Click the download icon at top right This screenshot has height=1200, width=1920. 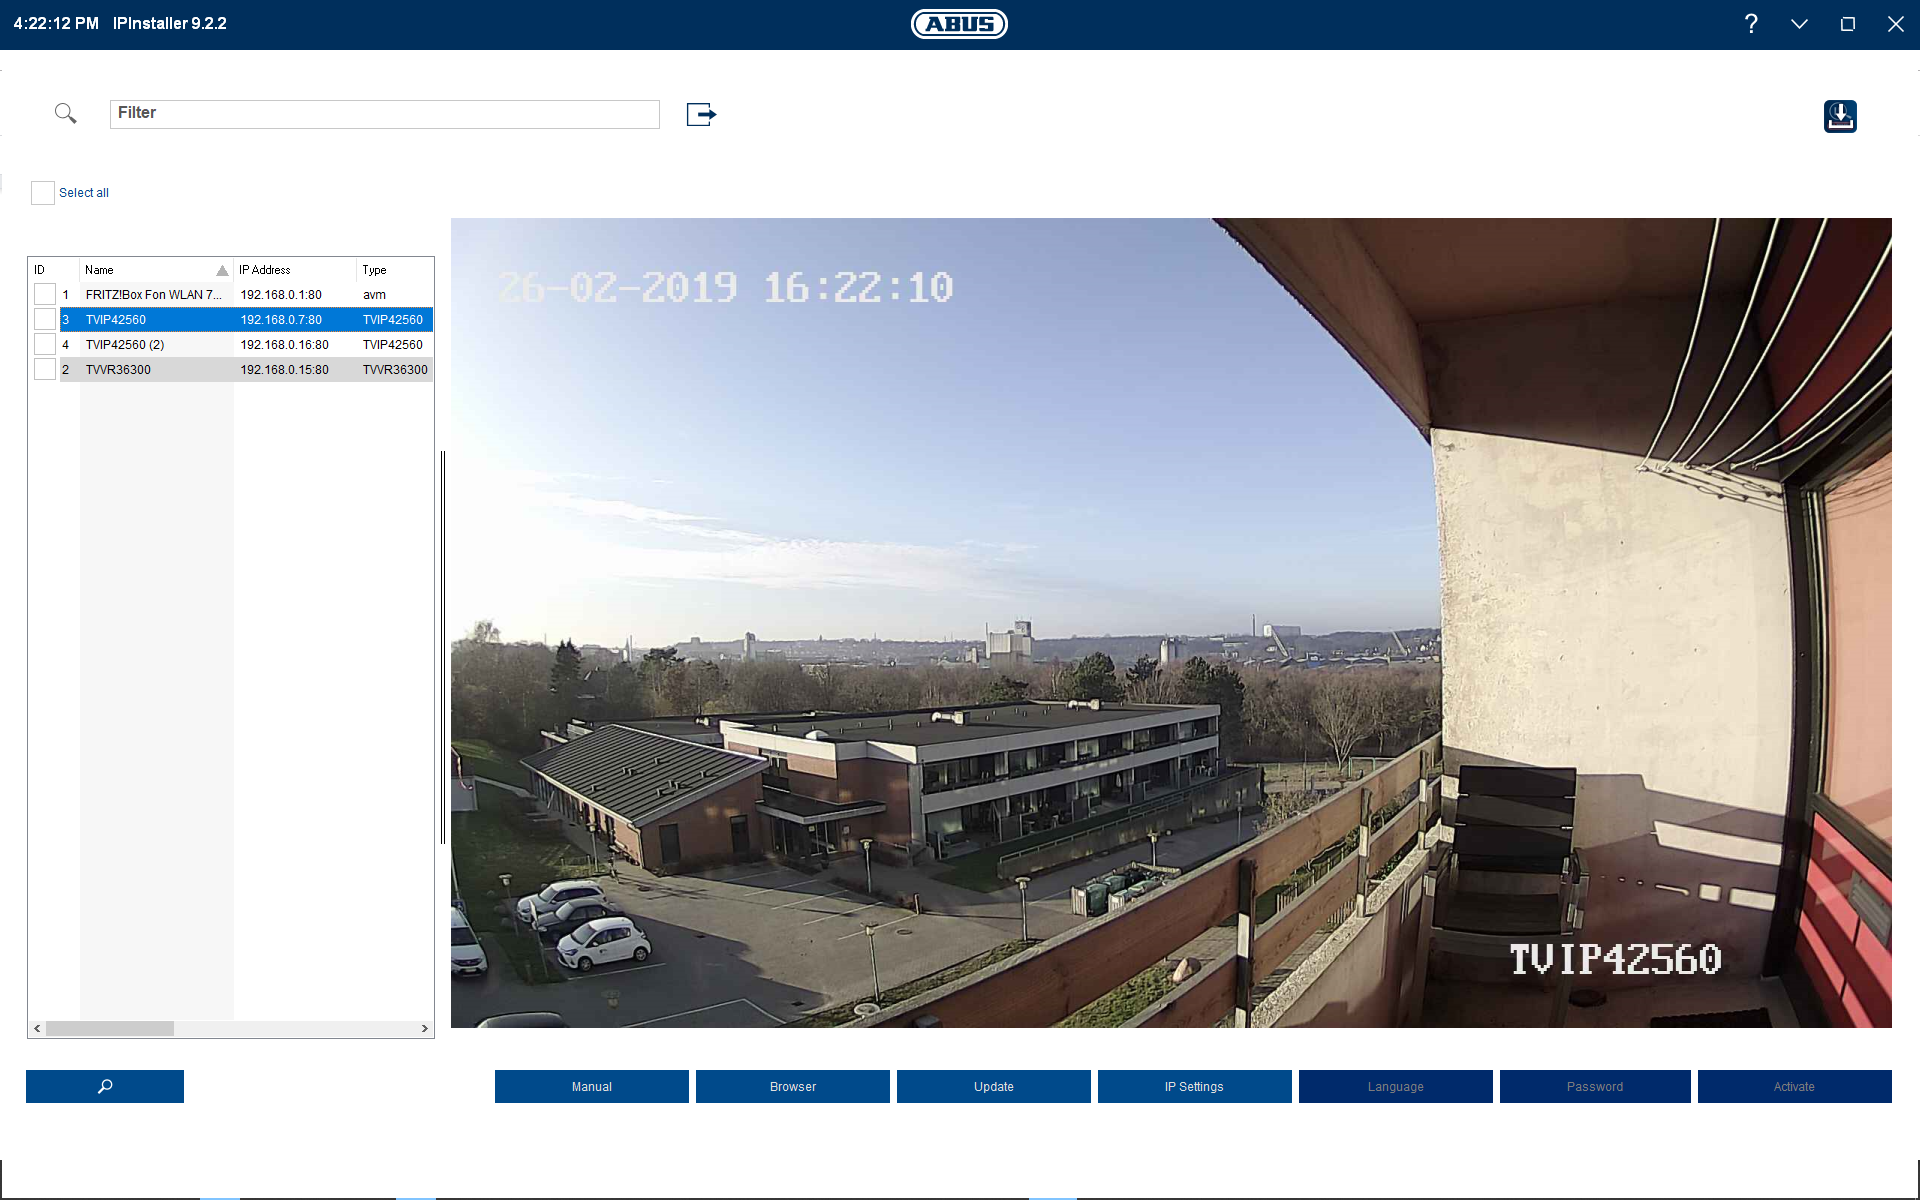click(1840, 116)
